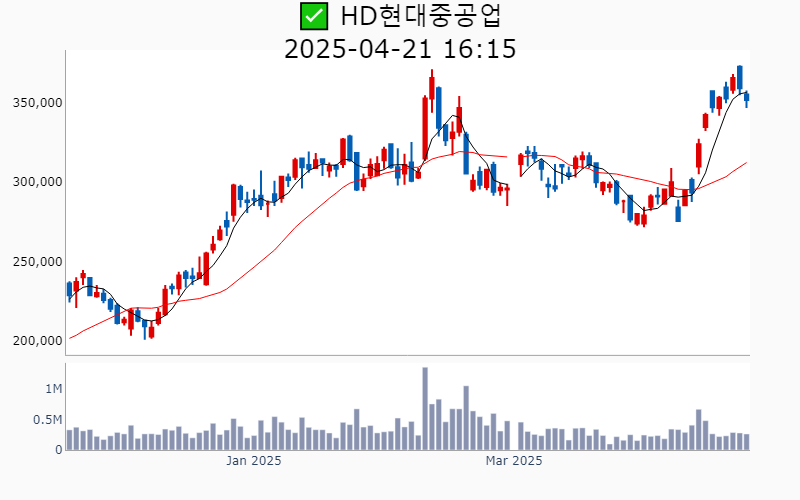
Task: Click the 0 volume axis label
Action: pos(59,450)
